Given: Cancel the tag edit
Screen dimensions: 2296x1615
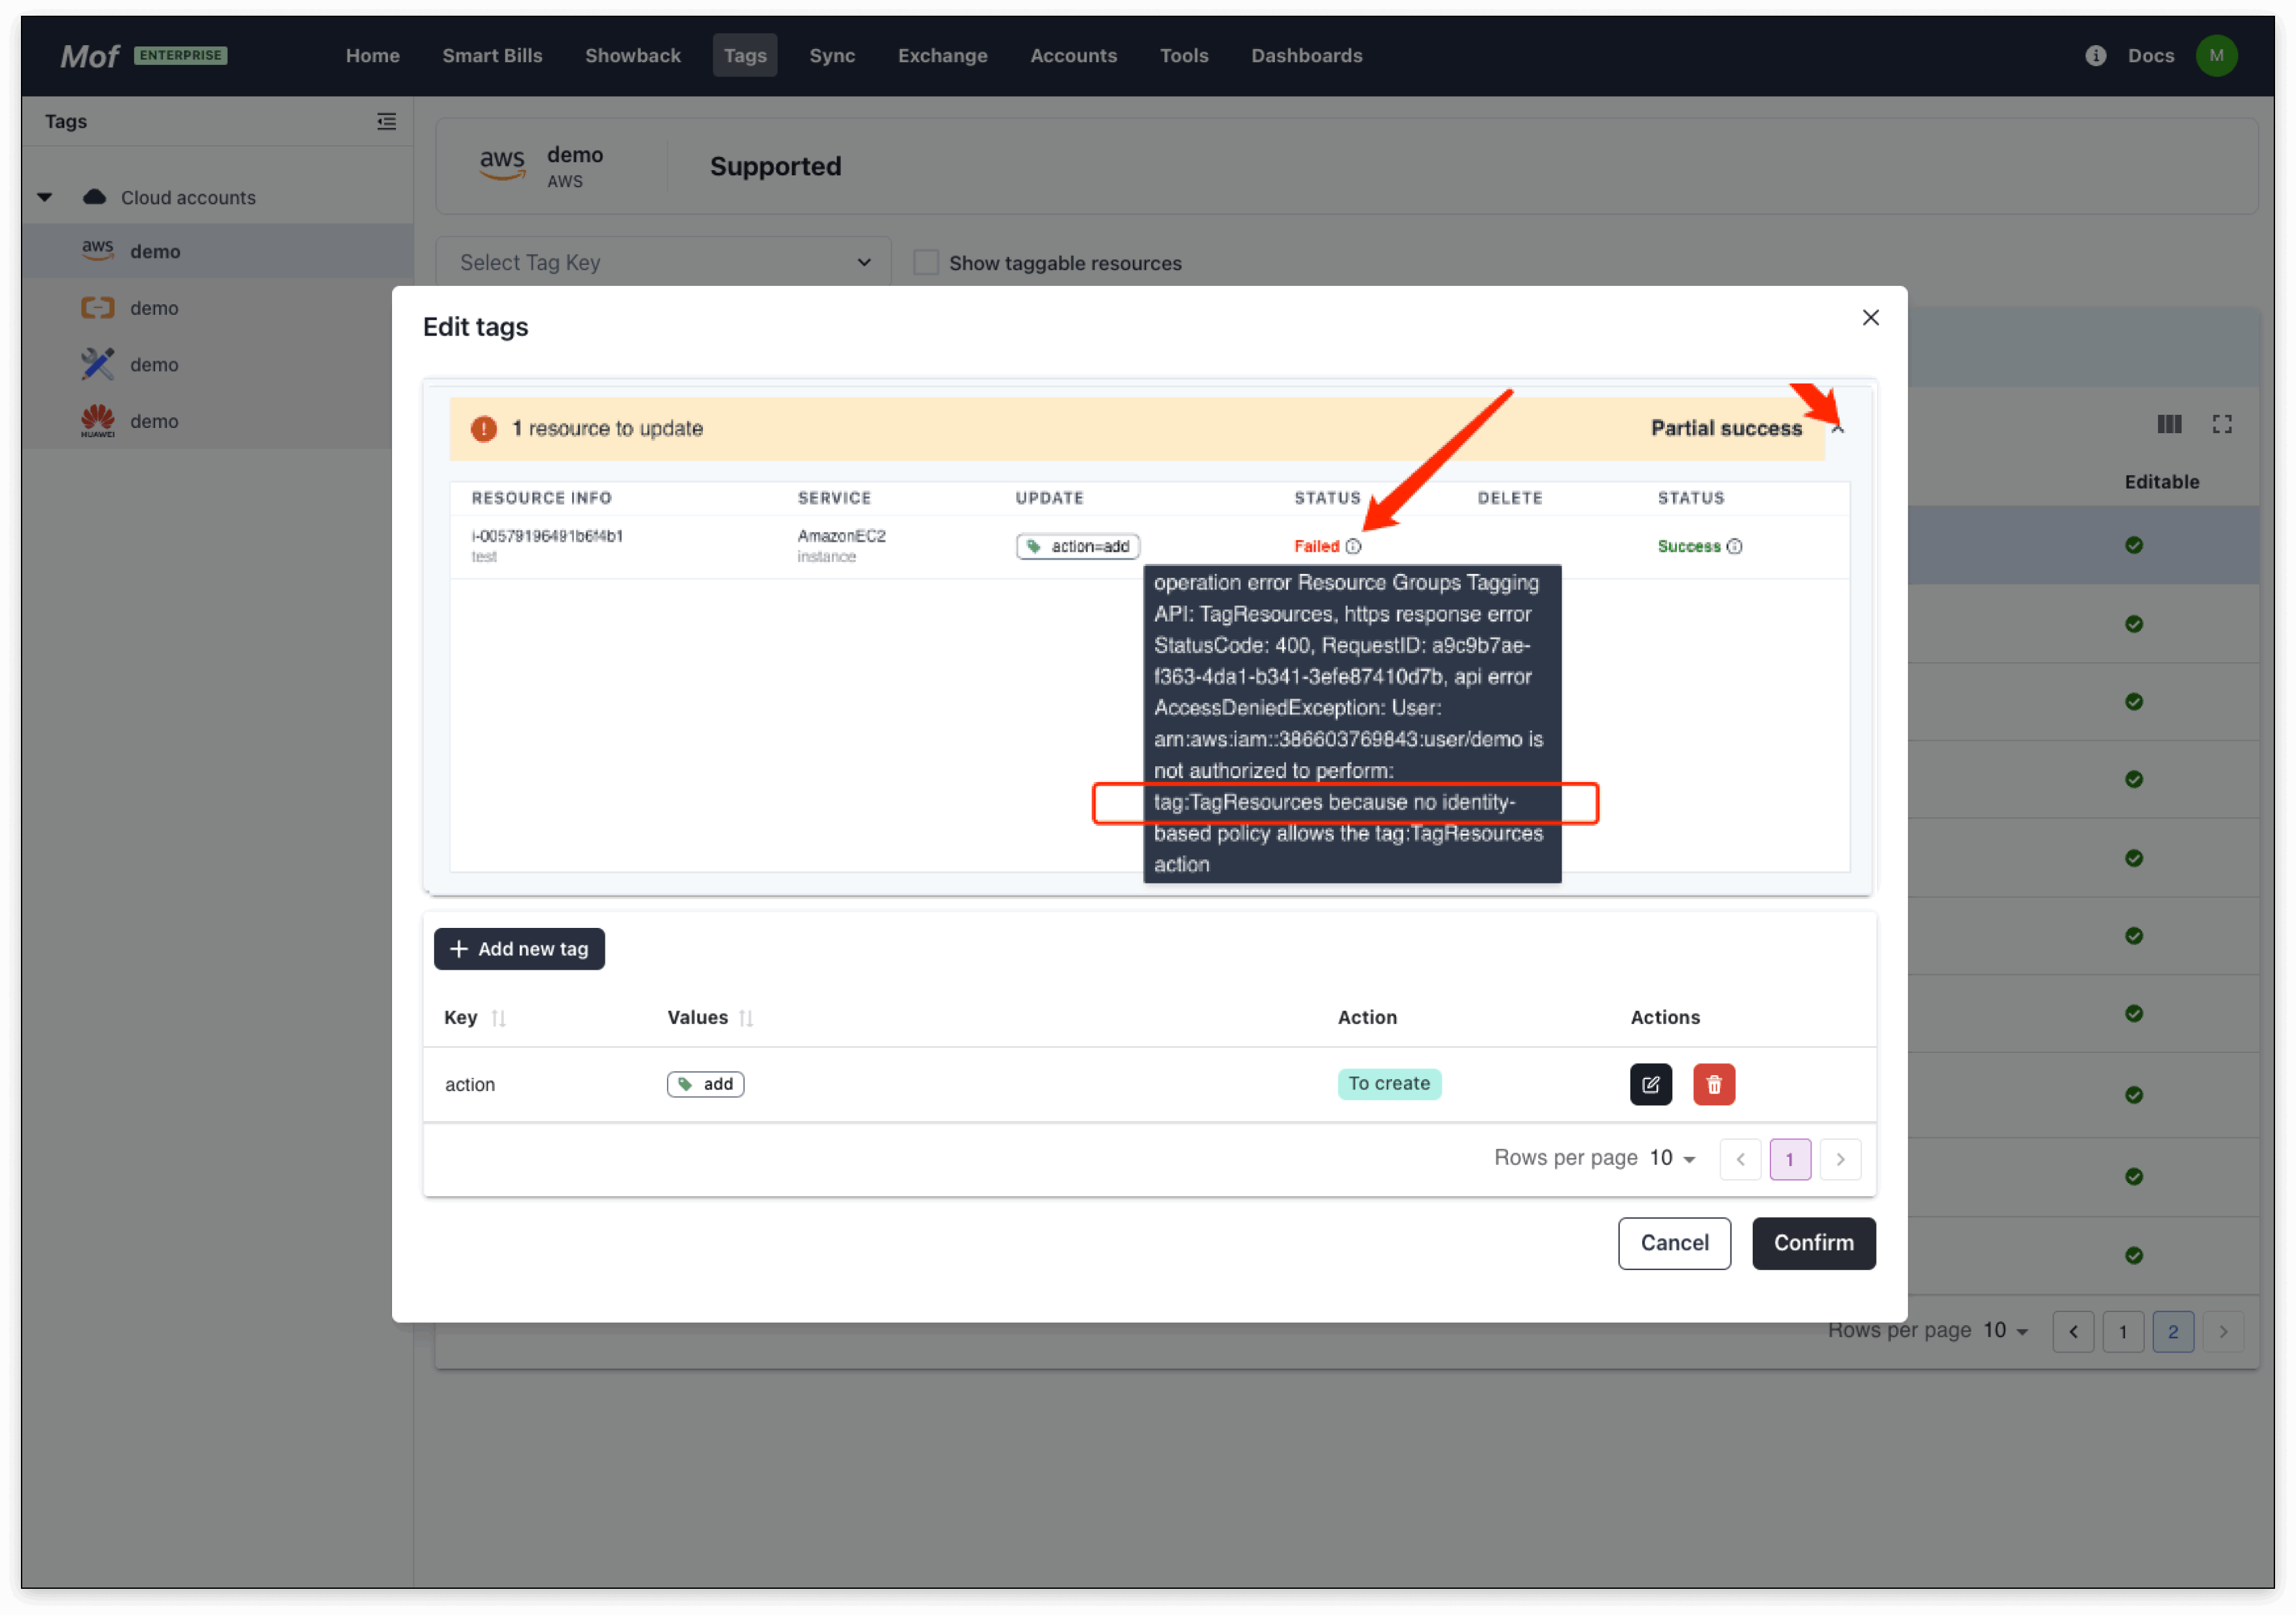Looking at the screenshot, I should pyautogui.click(x=1674, y=1243).
